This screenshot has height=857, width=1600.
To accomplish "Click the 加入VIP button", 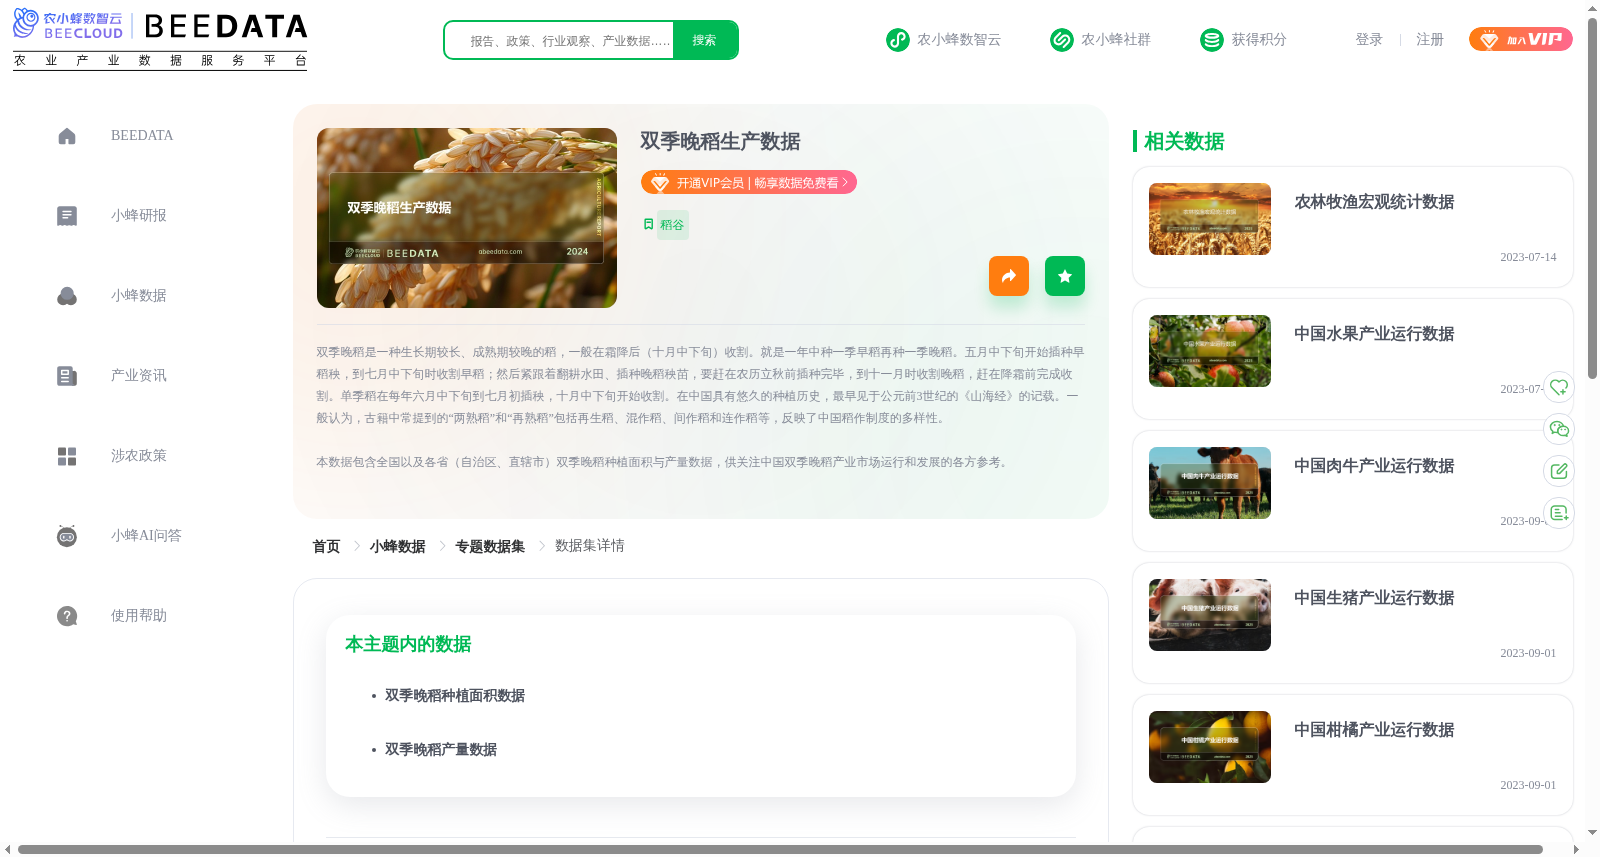I will 1520,39.
